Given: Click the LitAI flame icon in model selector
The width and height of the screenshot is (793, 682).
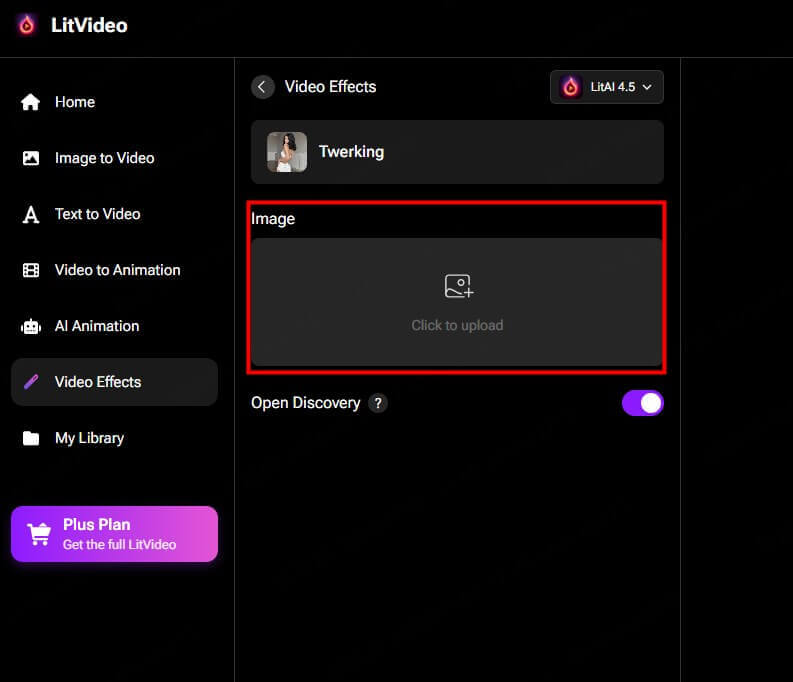Looking at the screenshot, I should tap(570, 87).
